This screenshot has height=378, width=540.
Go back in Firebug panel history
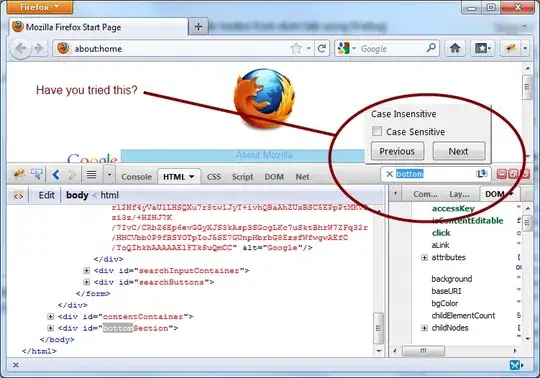coord(56,175)
